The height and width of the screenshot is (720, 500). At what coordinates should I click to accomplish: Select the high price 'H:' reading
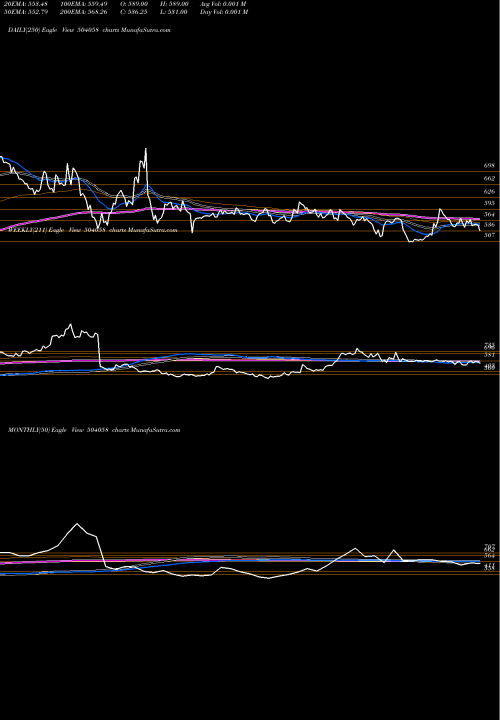click(x=174, y=4)
